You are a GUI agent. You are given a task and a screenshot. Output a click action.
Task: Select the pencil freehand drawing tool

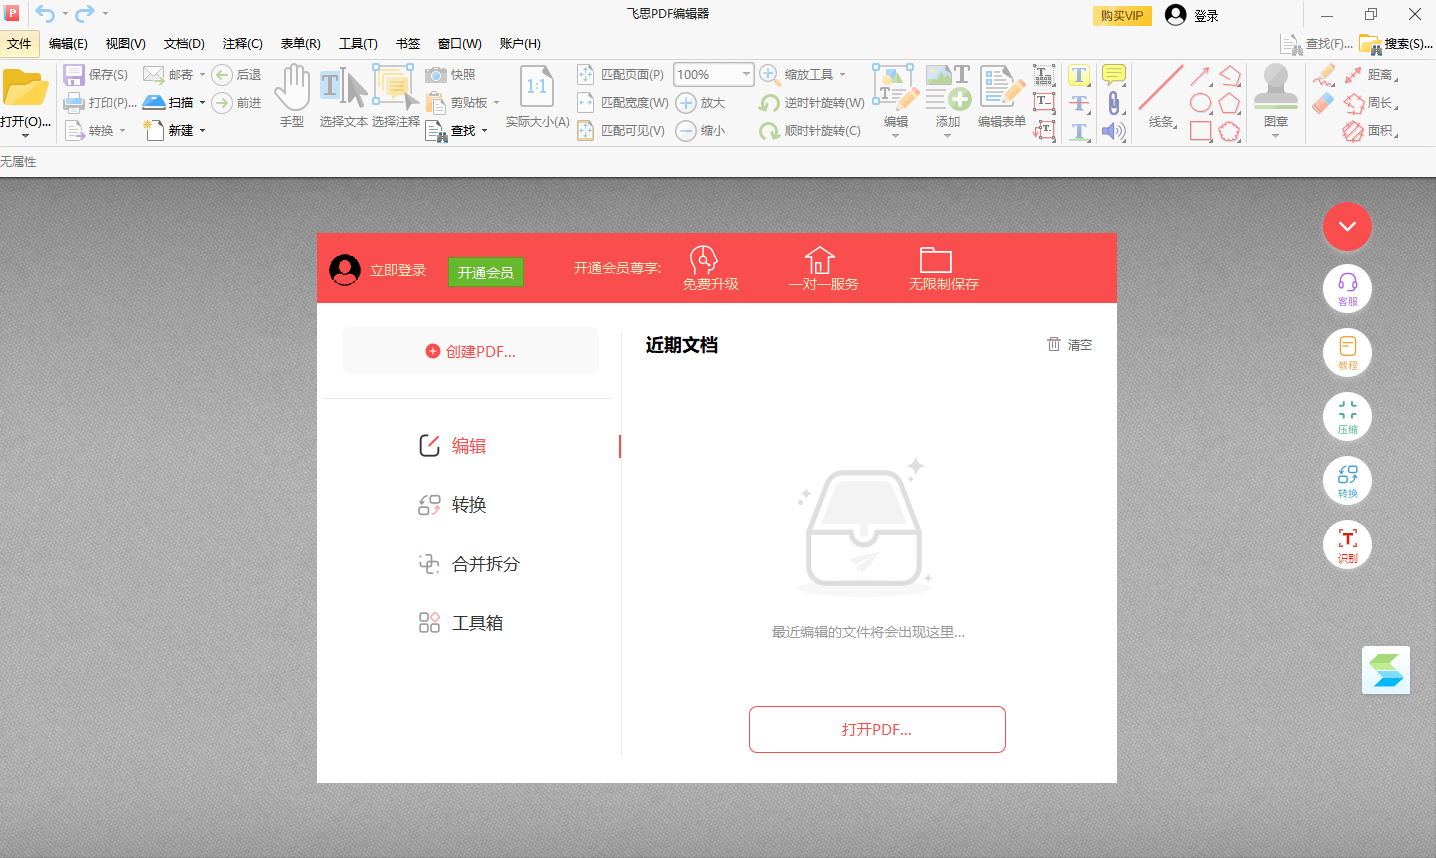point(1323,75)
